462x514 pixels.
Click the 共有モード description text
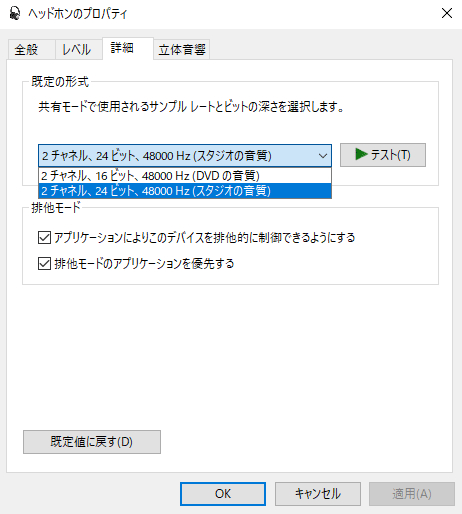(191, 107)
